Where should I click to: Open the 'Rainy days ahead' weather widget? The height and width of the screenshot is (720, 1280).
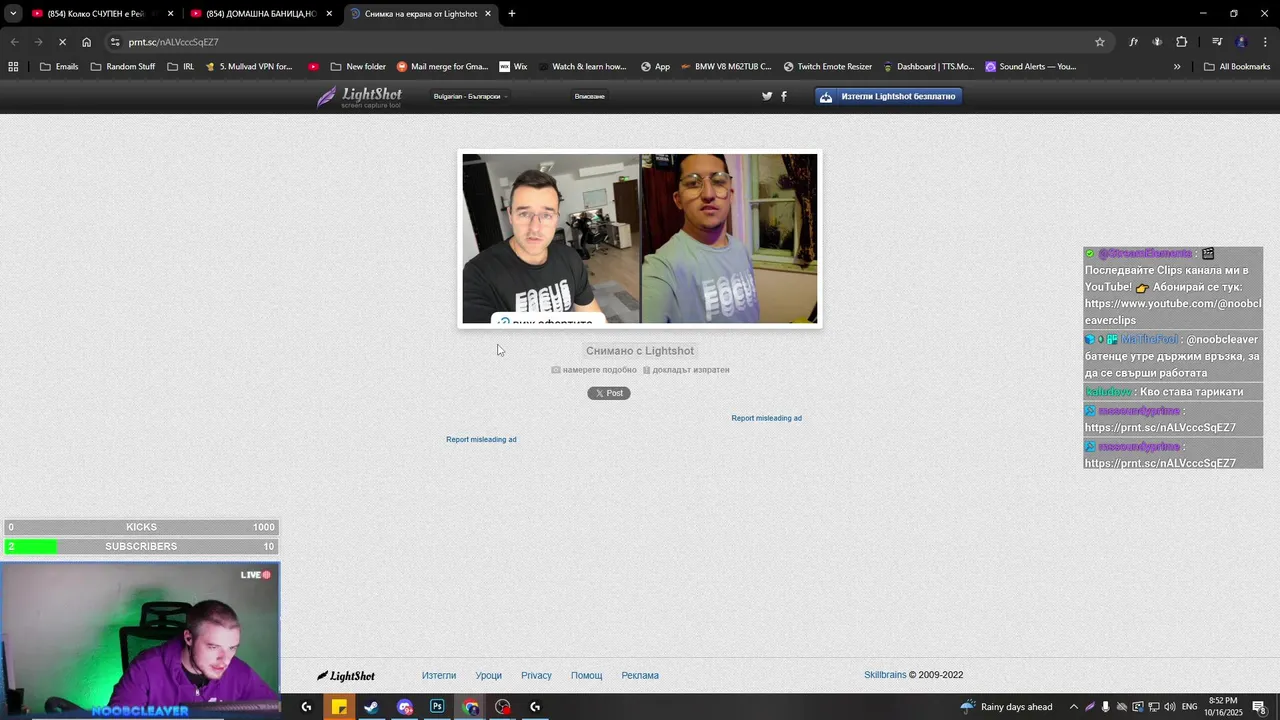coord(1007,707)
